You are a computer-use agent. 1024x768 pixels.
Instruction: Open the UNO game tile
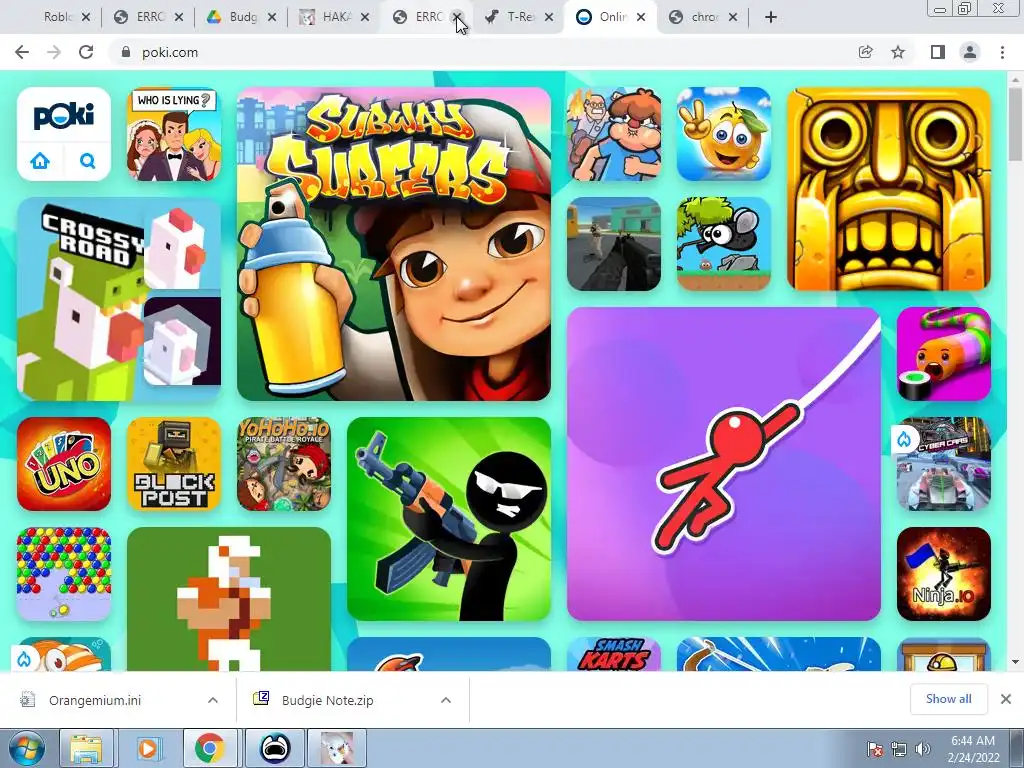(x=64, y=464)
